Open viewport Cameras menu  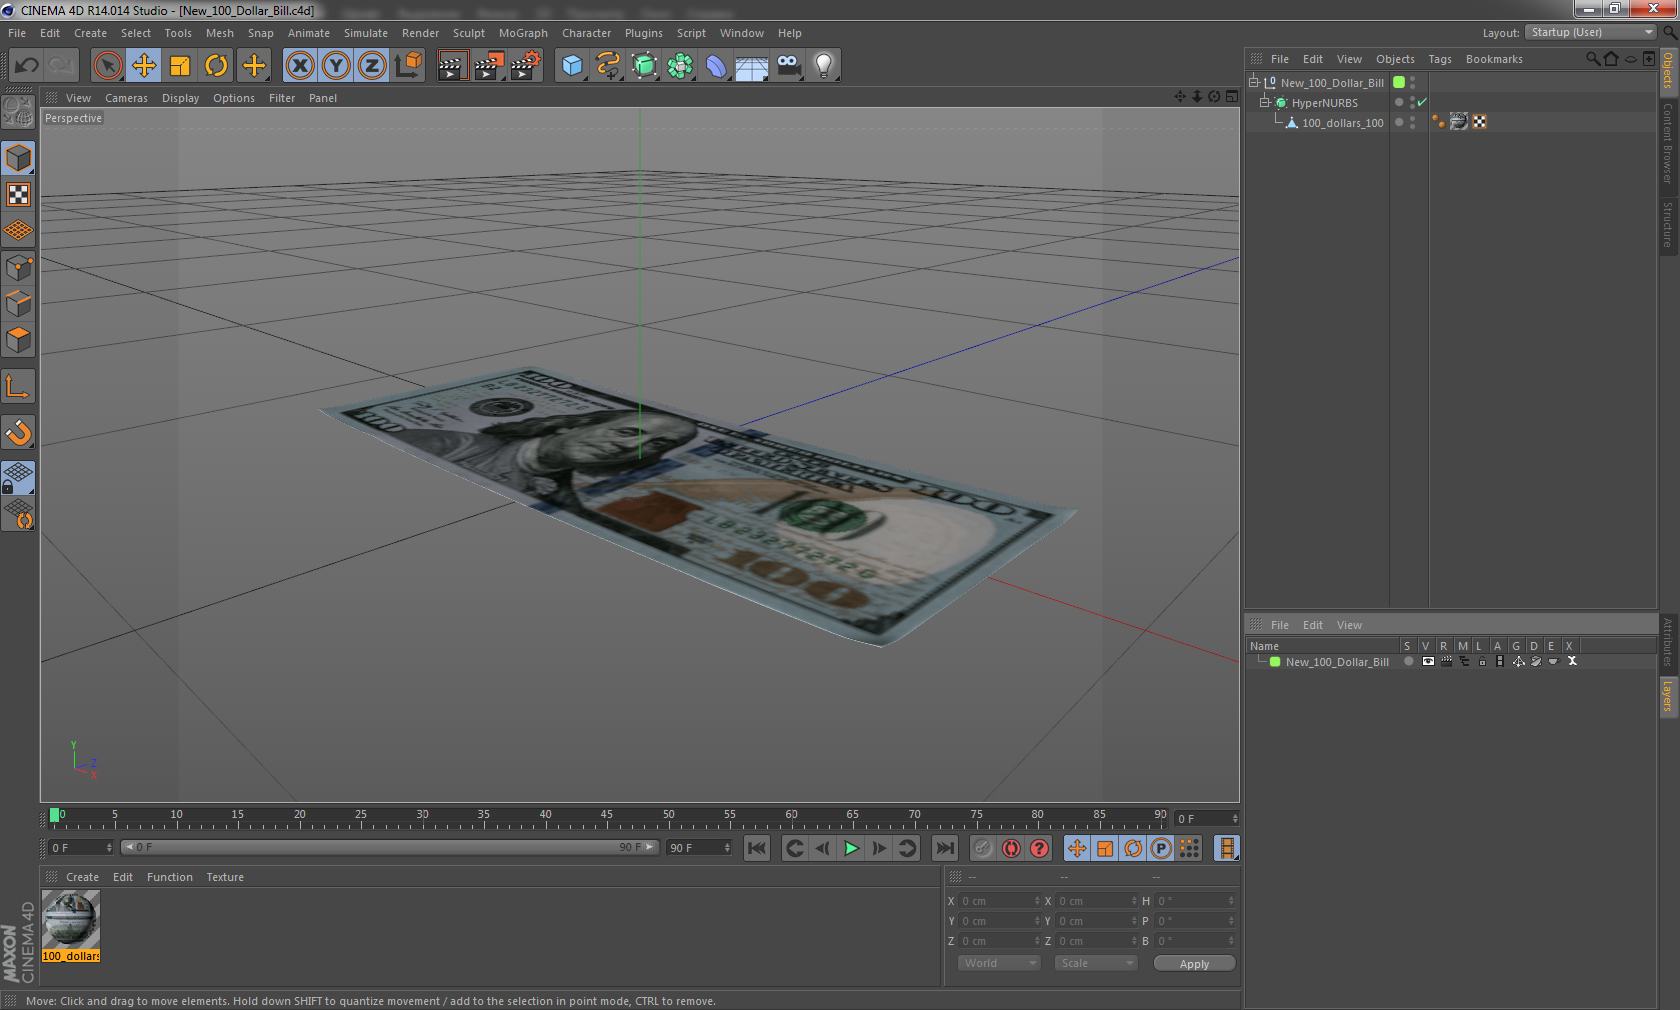tap(126, 98)
